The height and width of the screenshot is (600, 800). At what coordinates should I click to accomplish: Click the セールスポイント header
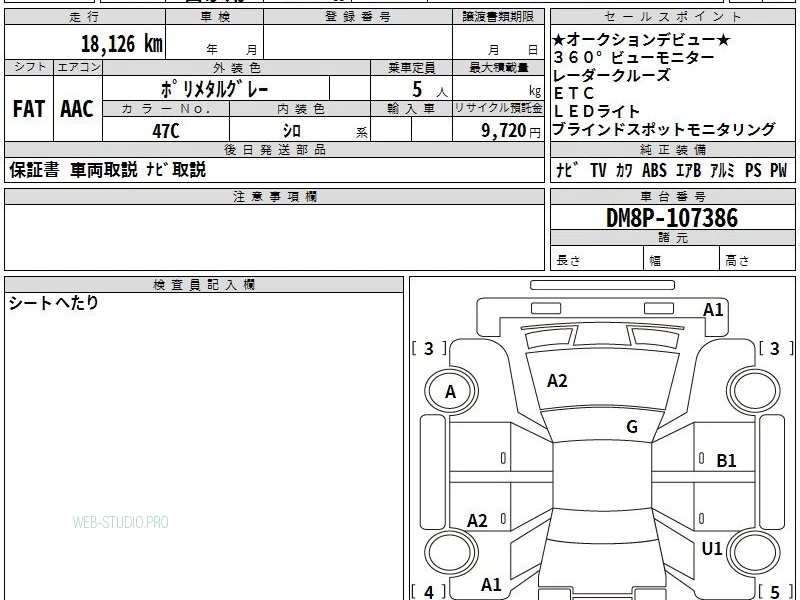click(x=672, y=17)
